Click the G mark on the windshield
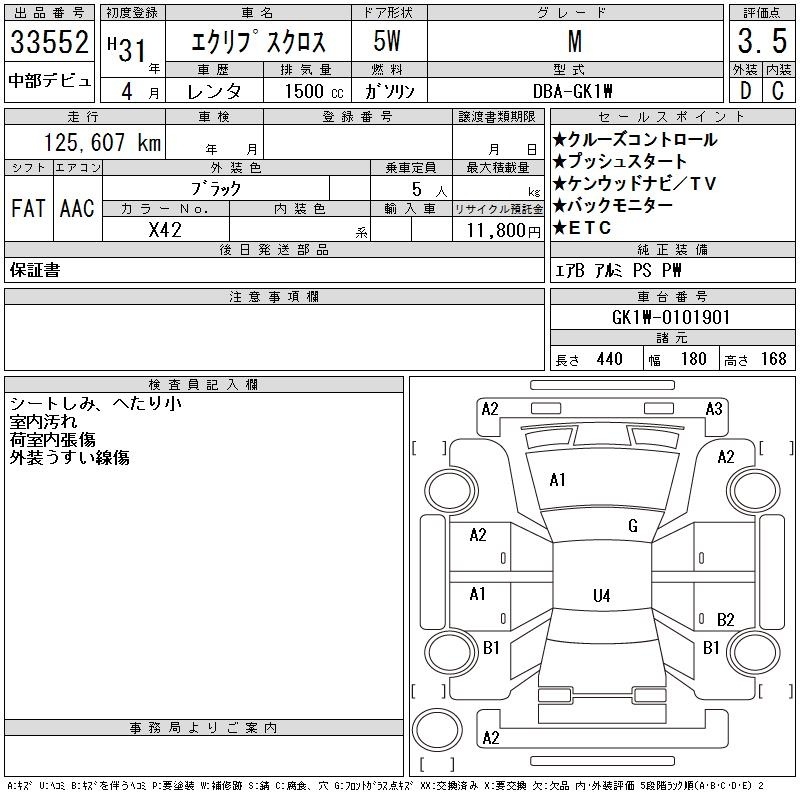 click(x=633, y=526)
